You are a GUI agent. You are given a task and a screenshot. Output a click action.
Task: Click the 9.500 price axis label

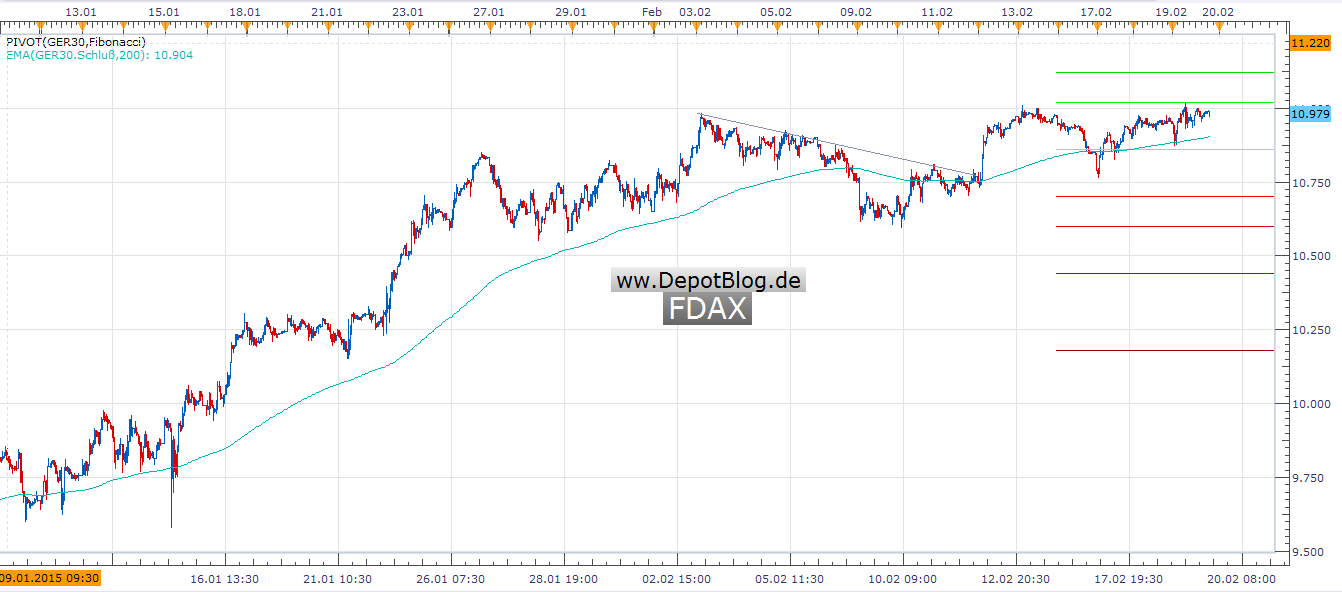[1310, 551]
